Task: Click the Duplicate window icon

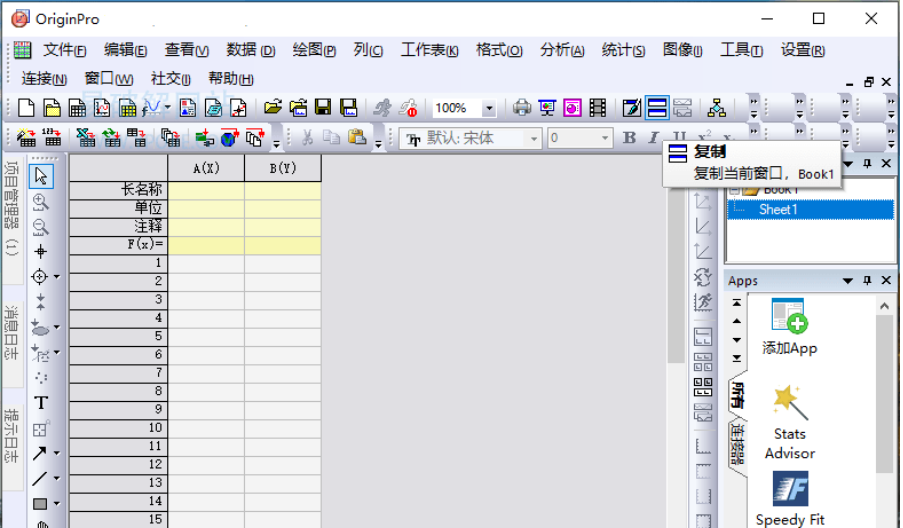Action: point(657,108)
